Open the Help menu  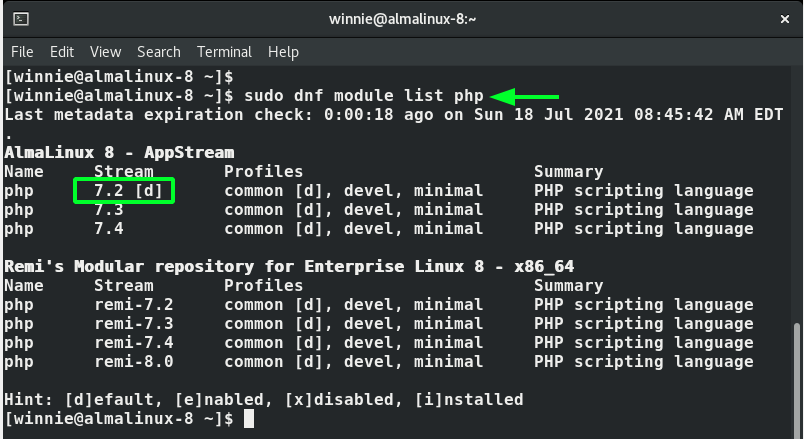click(283, 52)
